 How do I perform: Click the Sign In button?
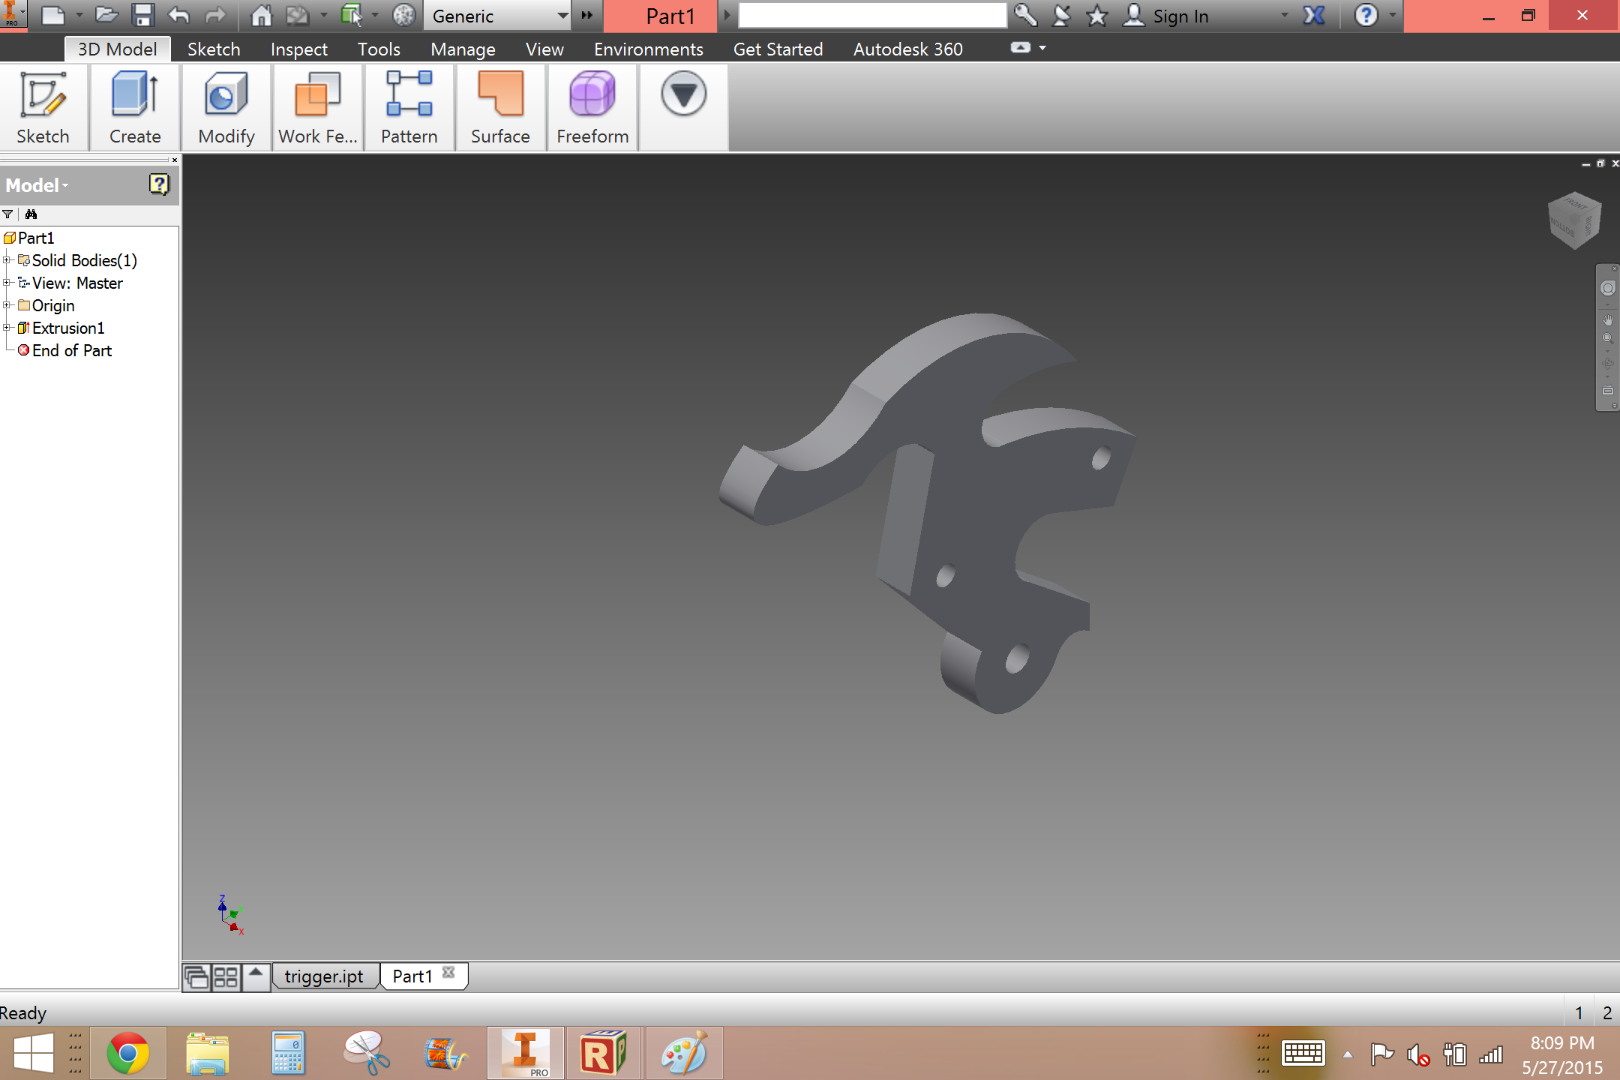tap(1166, 15)
